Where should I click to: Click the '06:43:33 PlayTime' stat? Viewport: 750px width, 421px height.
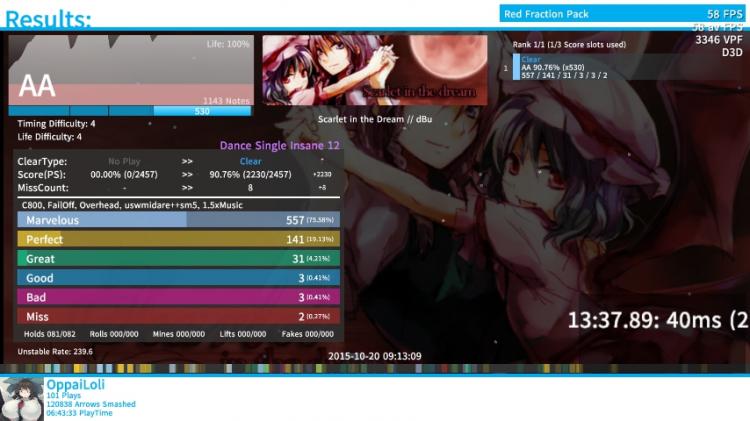pos(79,413)
